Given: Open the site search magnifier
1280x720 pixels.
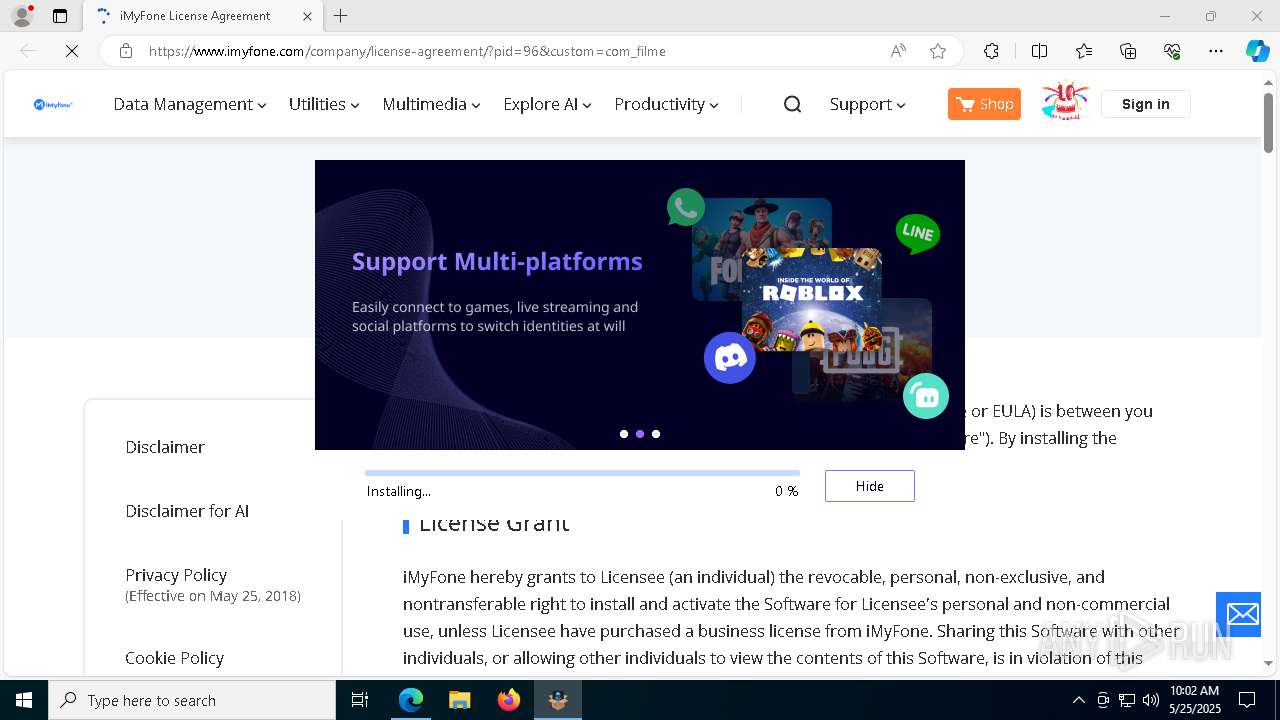Looking at the screenshot, I should (792, 104).
